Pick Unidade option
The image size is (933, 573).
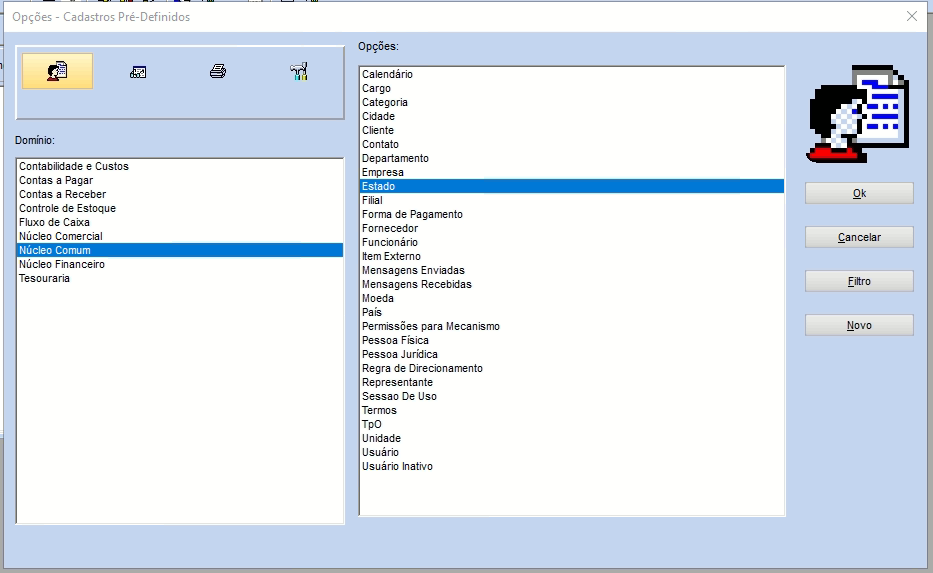pyautogui.click(x=572, y=438)
